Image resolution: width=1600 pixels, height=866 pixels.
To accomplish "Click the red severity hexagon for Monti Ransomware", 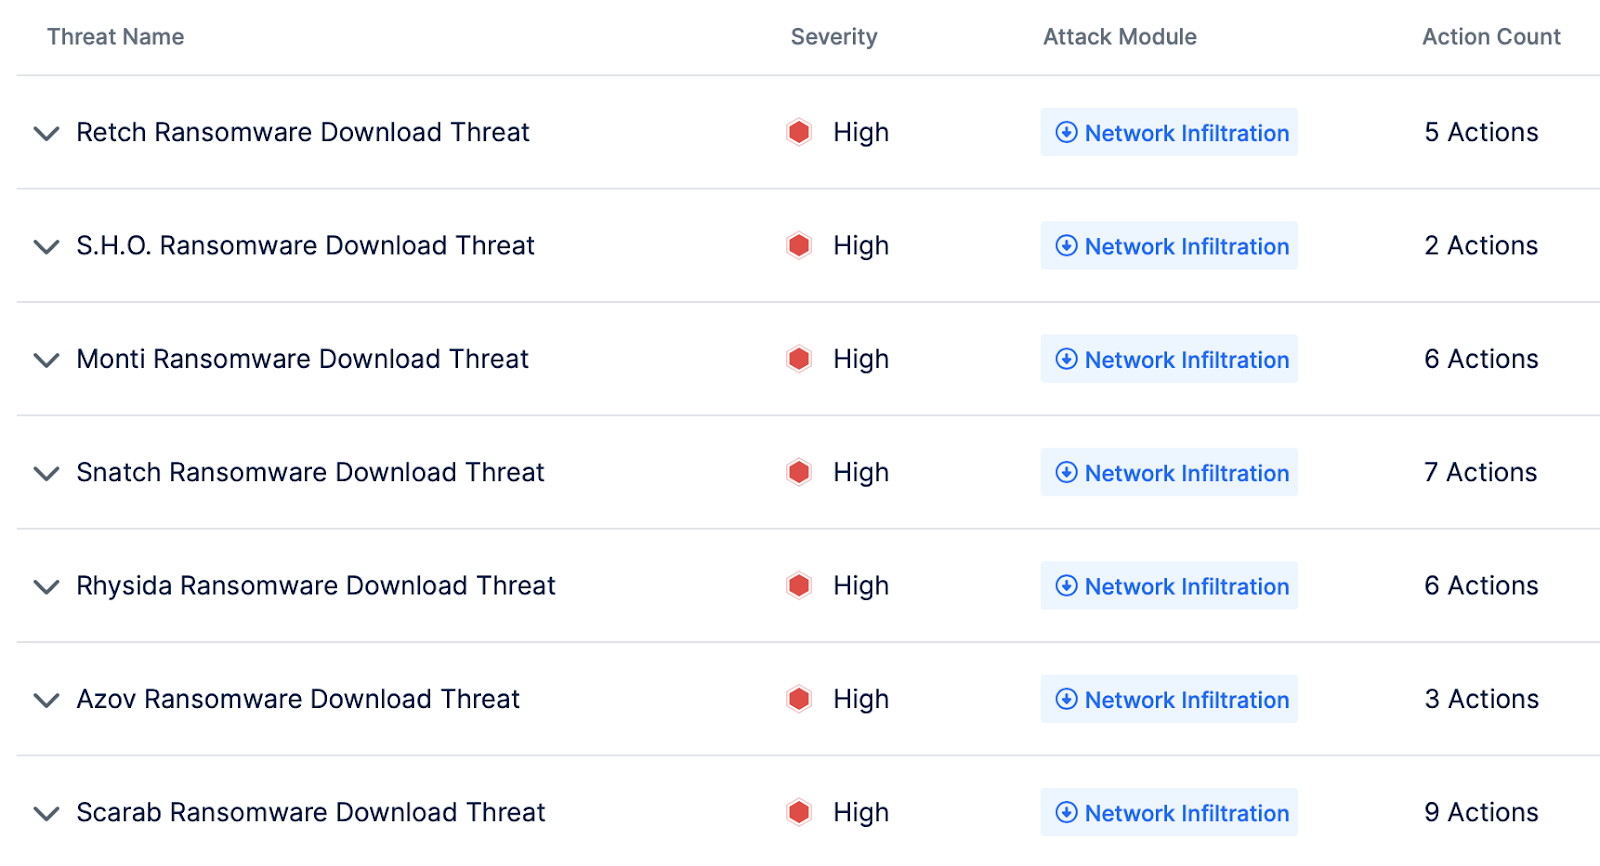I will click(799, 359).
